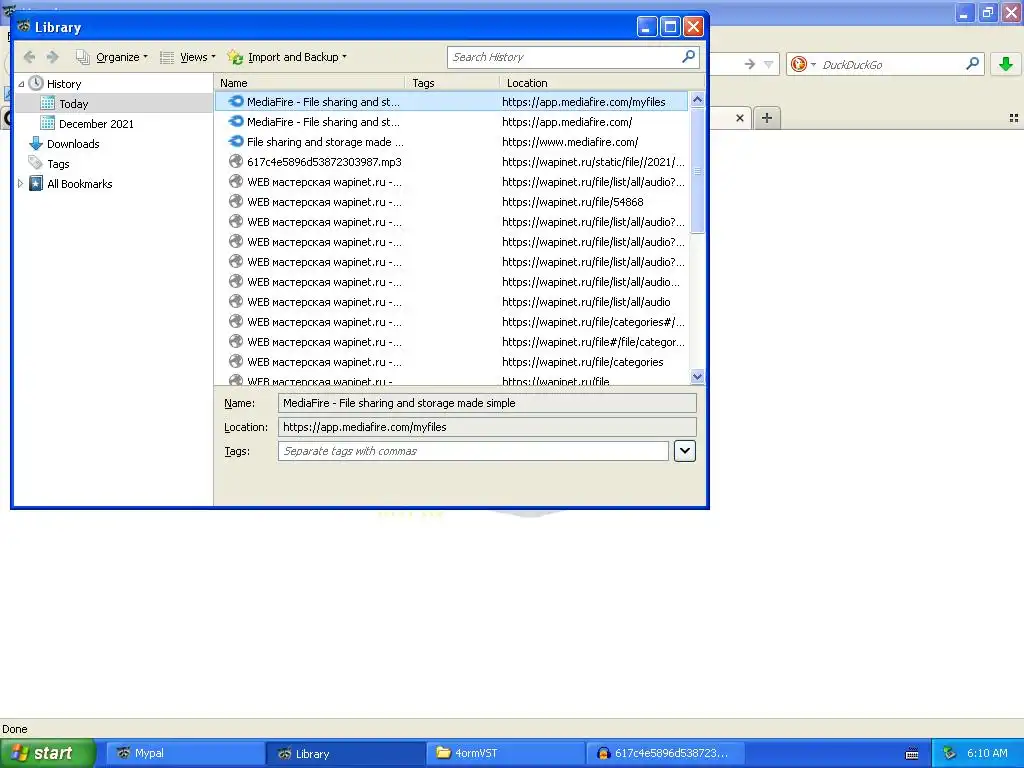
Task: Click the Search History field
Action: [565, 57]
